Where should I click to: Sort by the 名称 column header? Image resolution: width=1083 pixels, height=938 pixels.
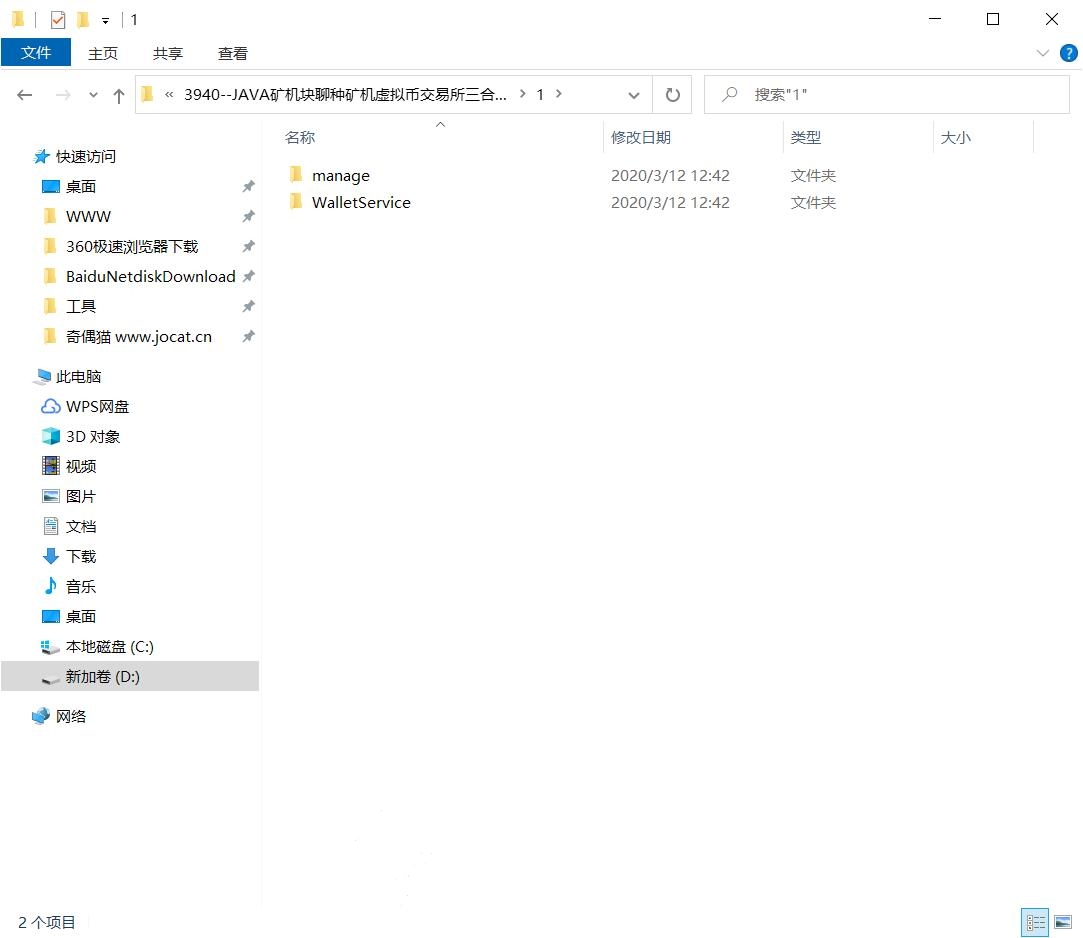tap(300, 137)
